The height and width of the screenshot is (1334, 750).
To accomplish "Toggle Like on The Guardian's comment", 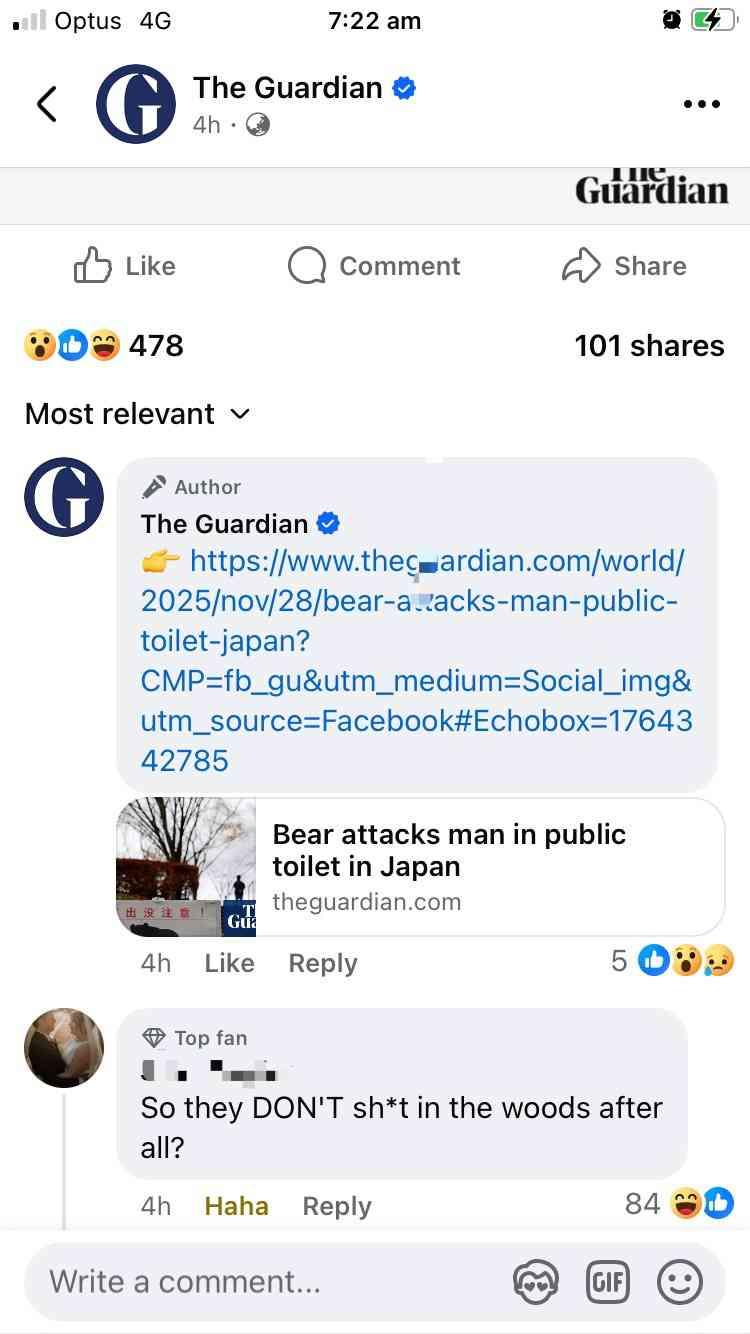I will pyautogui.click(x=229, y=963).
